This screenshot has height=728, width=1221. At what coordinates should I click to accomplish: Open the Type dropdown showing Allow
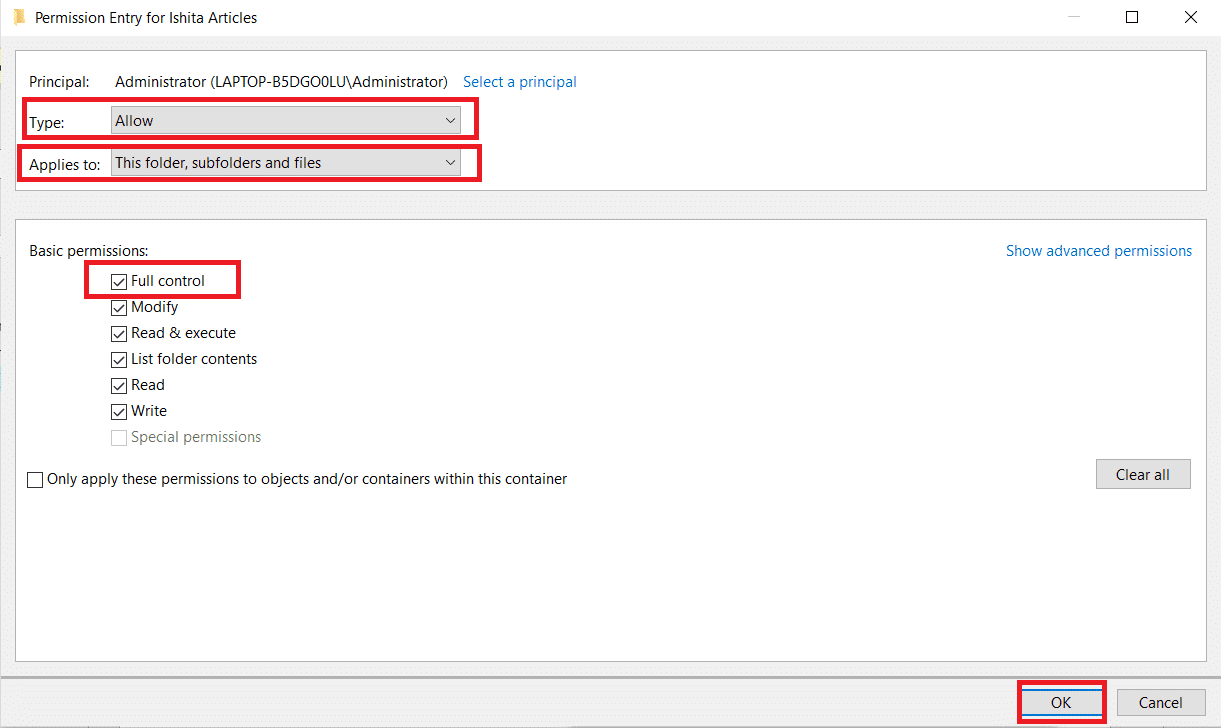coord(285,119)
